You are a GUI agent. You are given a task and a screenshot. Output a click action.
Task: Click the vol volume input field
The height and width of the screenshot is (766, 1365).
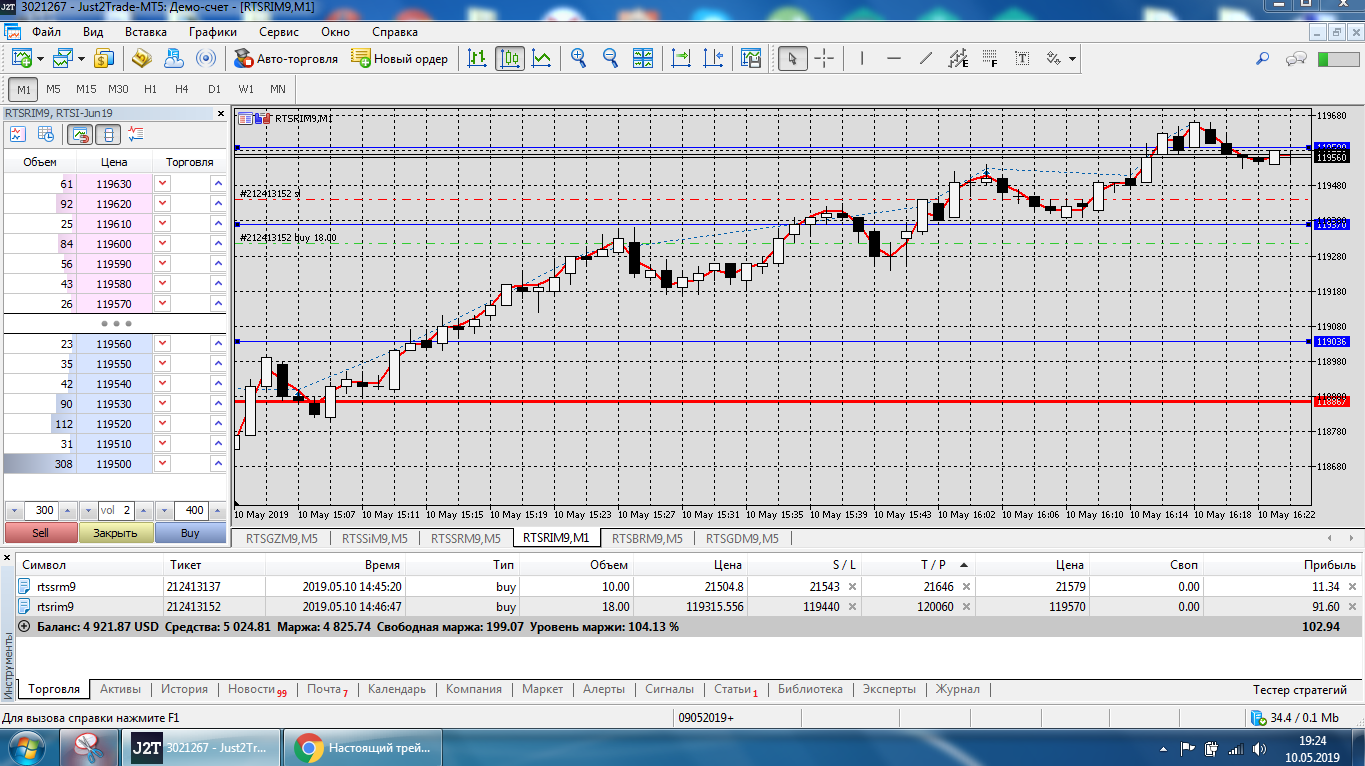coord(116,510)
